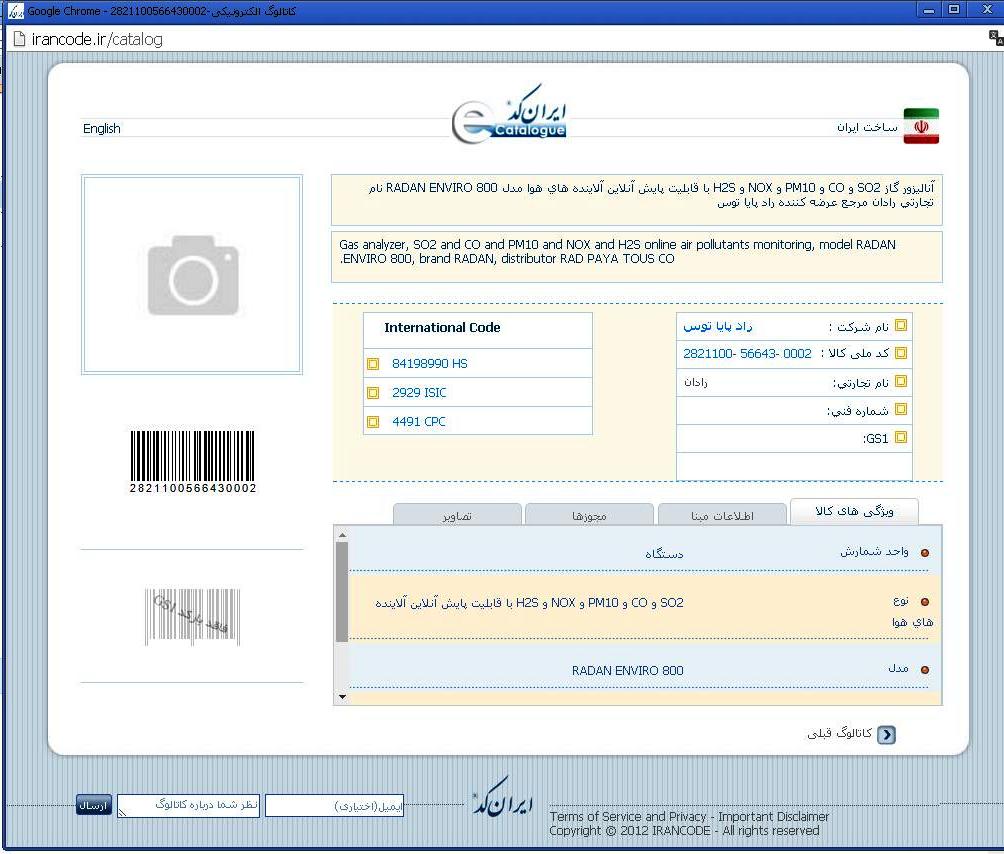Click the IranCode e-Catalogue logo

(x=509, y=115)
